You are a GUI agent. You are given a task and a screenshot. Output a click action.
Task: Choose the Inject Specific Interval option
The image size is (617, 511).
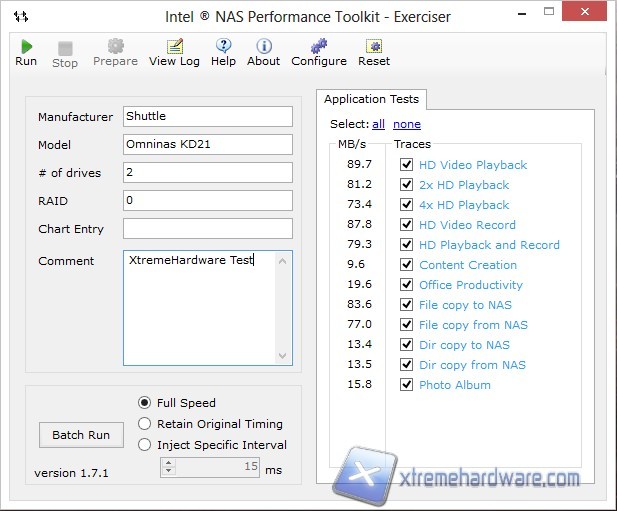146,445
